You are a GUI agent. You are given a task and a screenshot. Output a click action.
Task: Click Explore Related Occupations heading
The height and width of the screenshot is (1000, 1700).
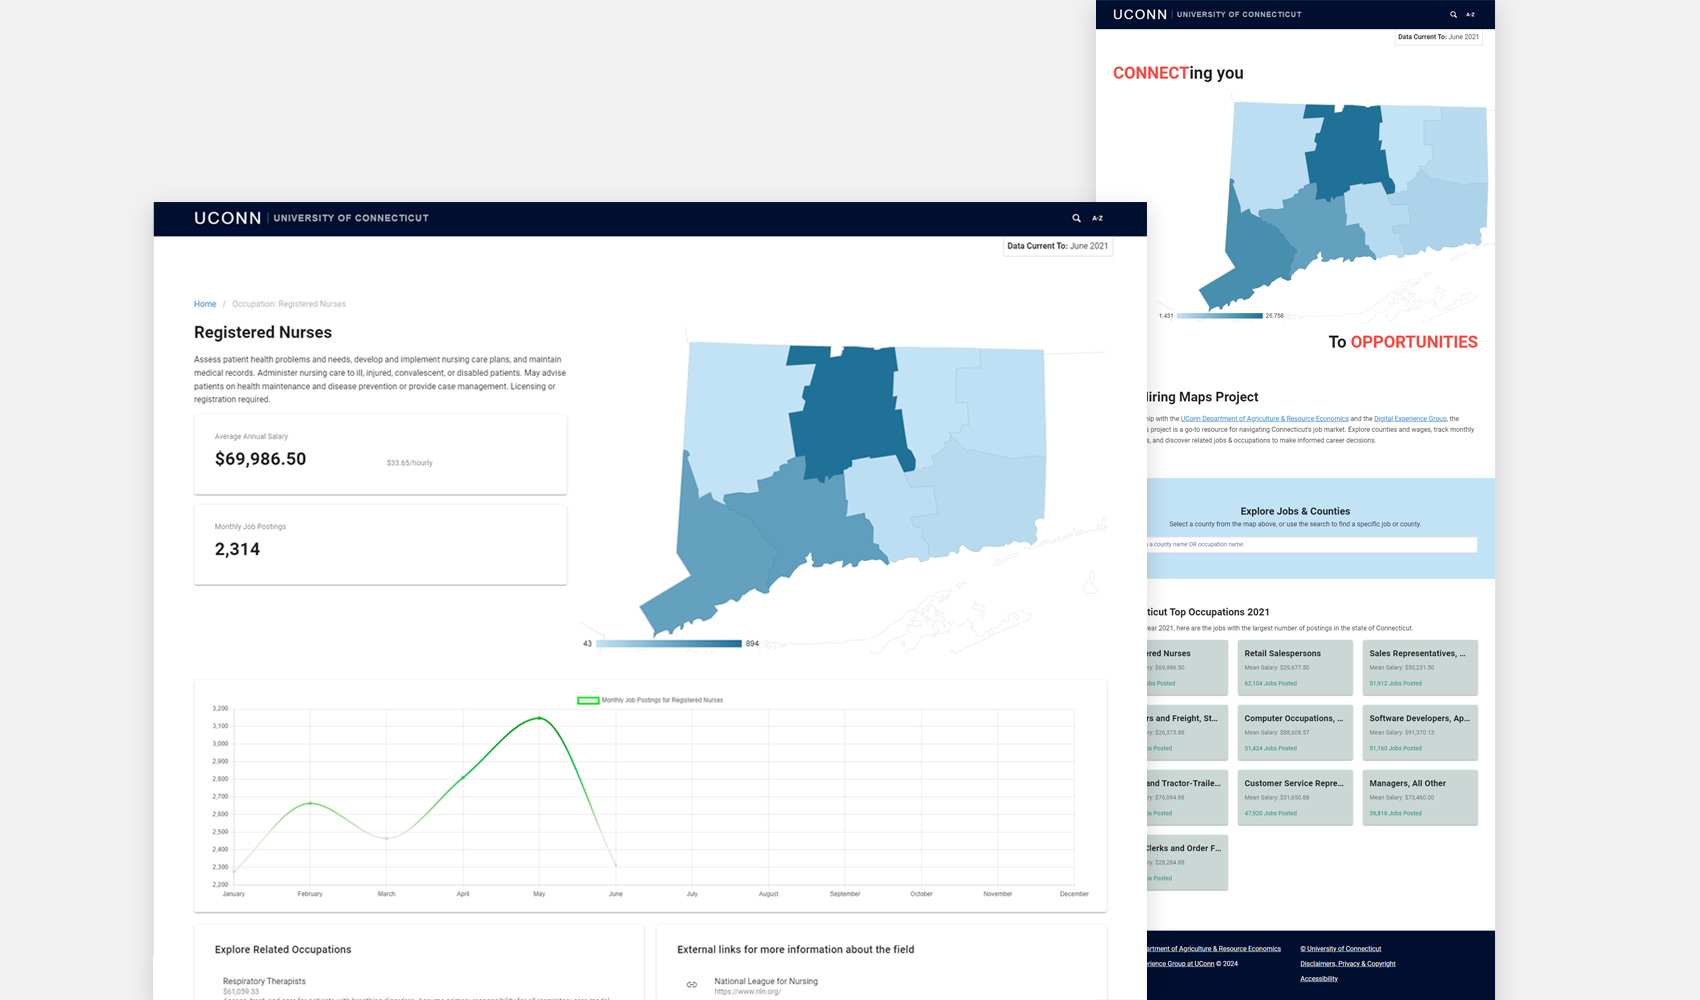click(x=283, y=950)
